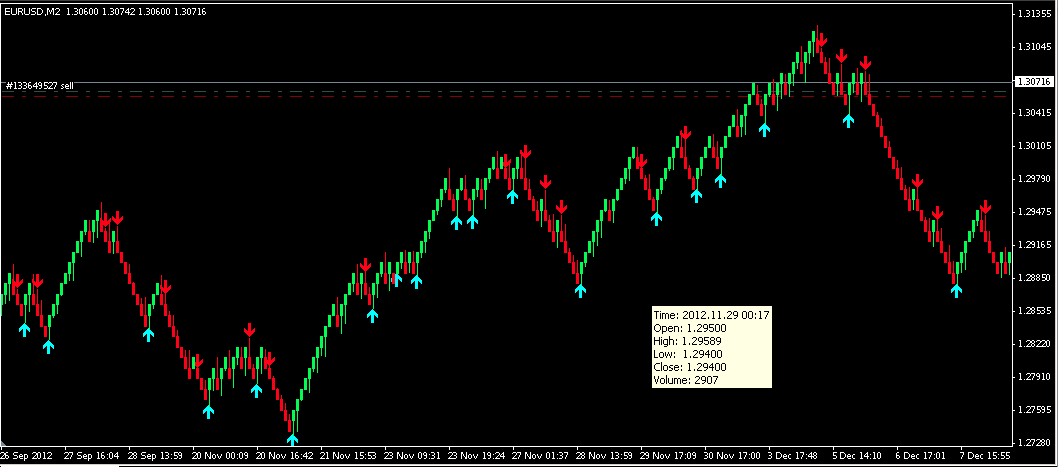Image resolution: width=1058 pixels, height=467 pixels.
Task: Click price axis label 1.27280
Action: 1036,443
